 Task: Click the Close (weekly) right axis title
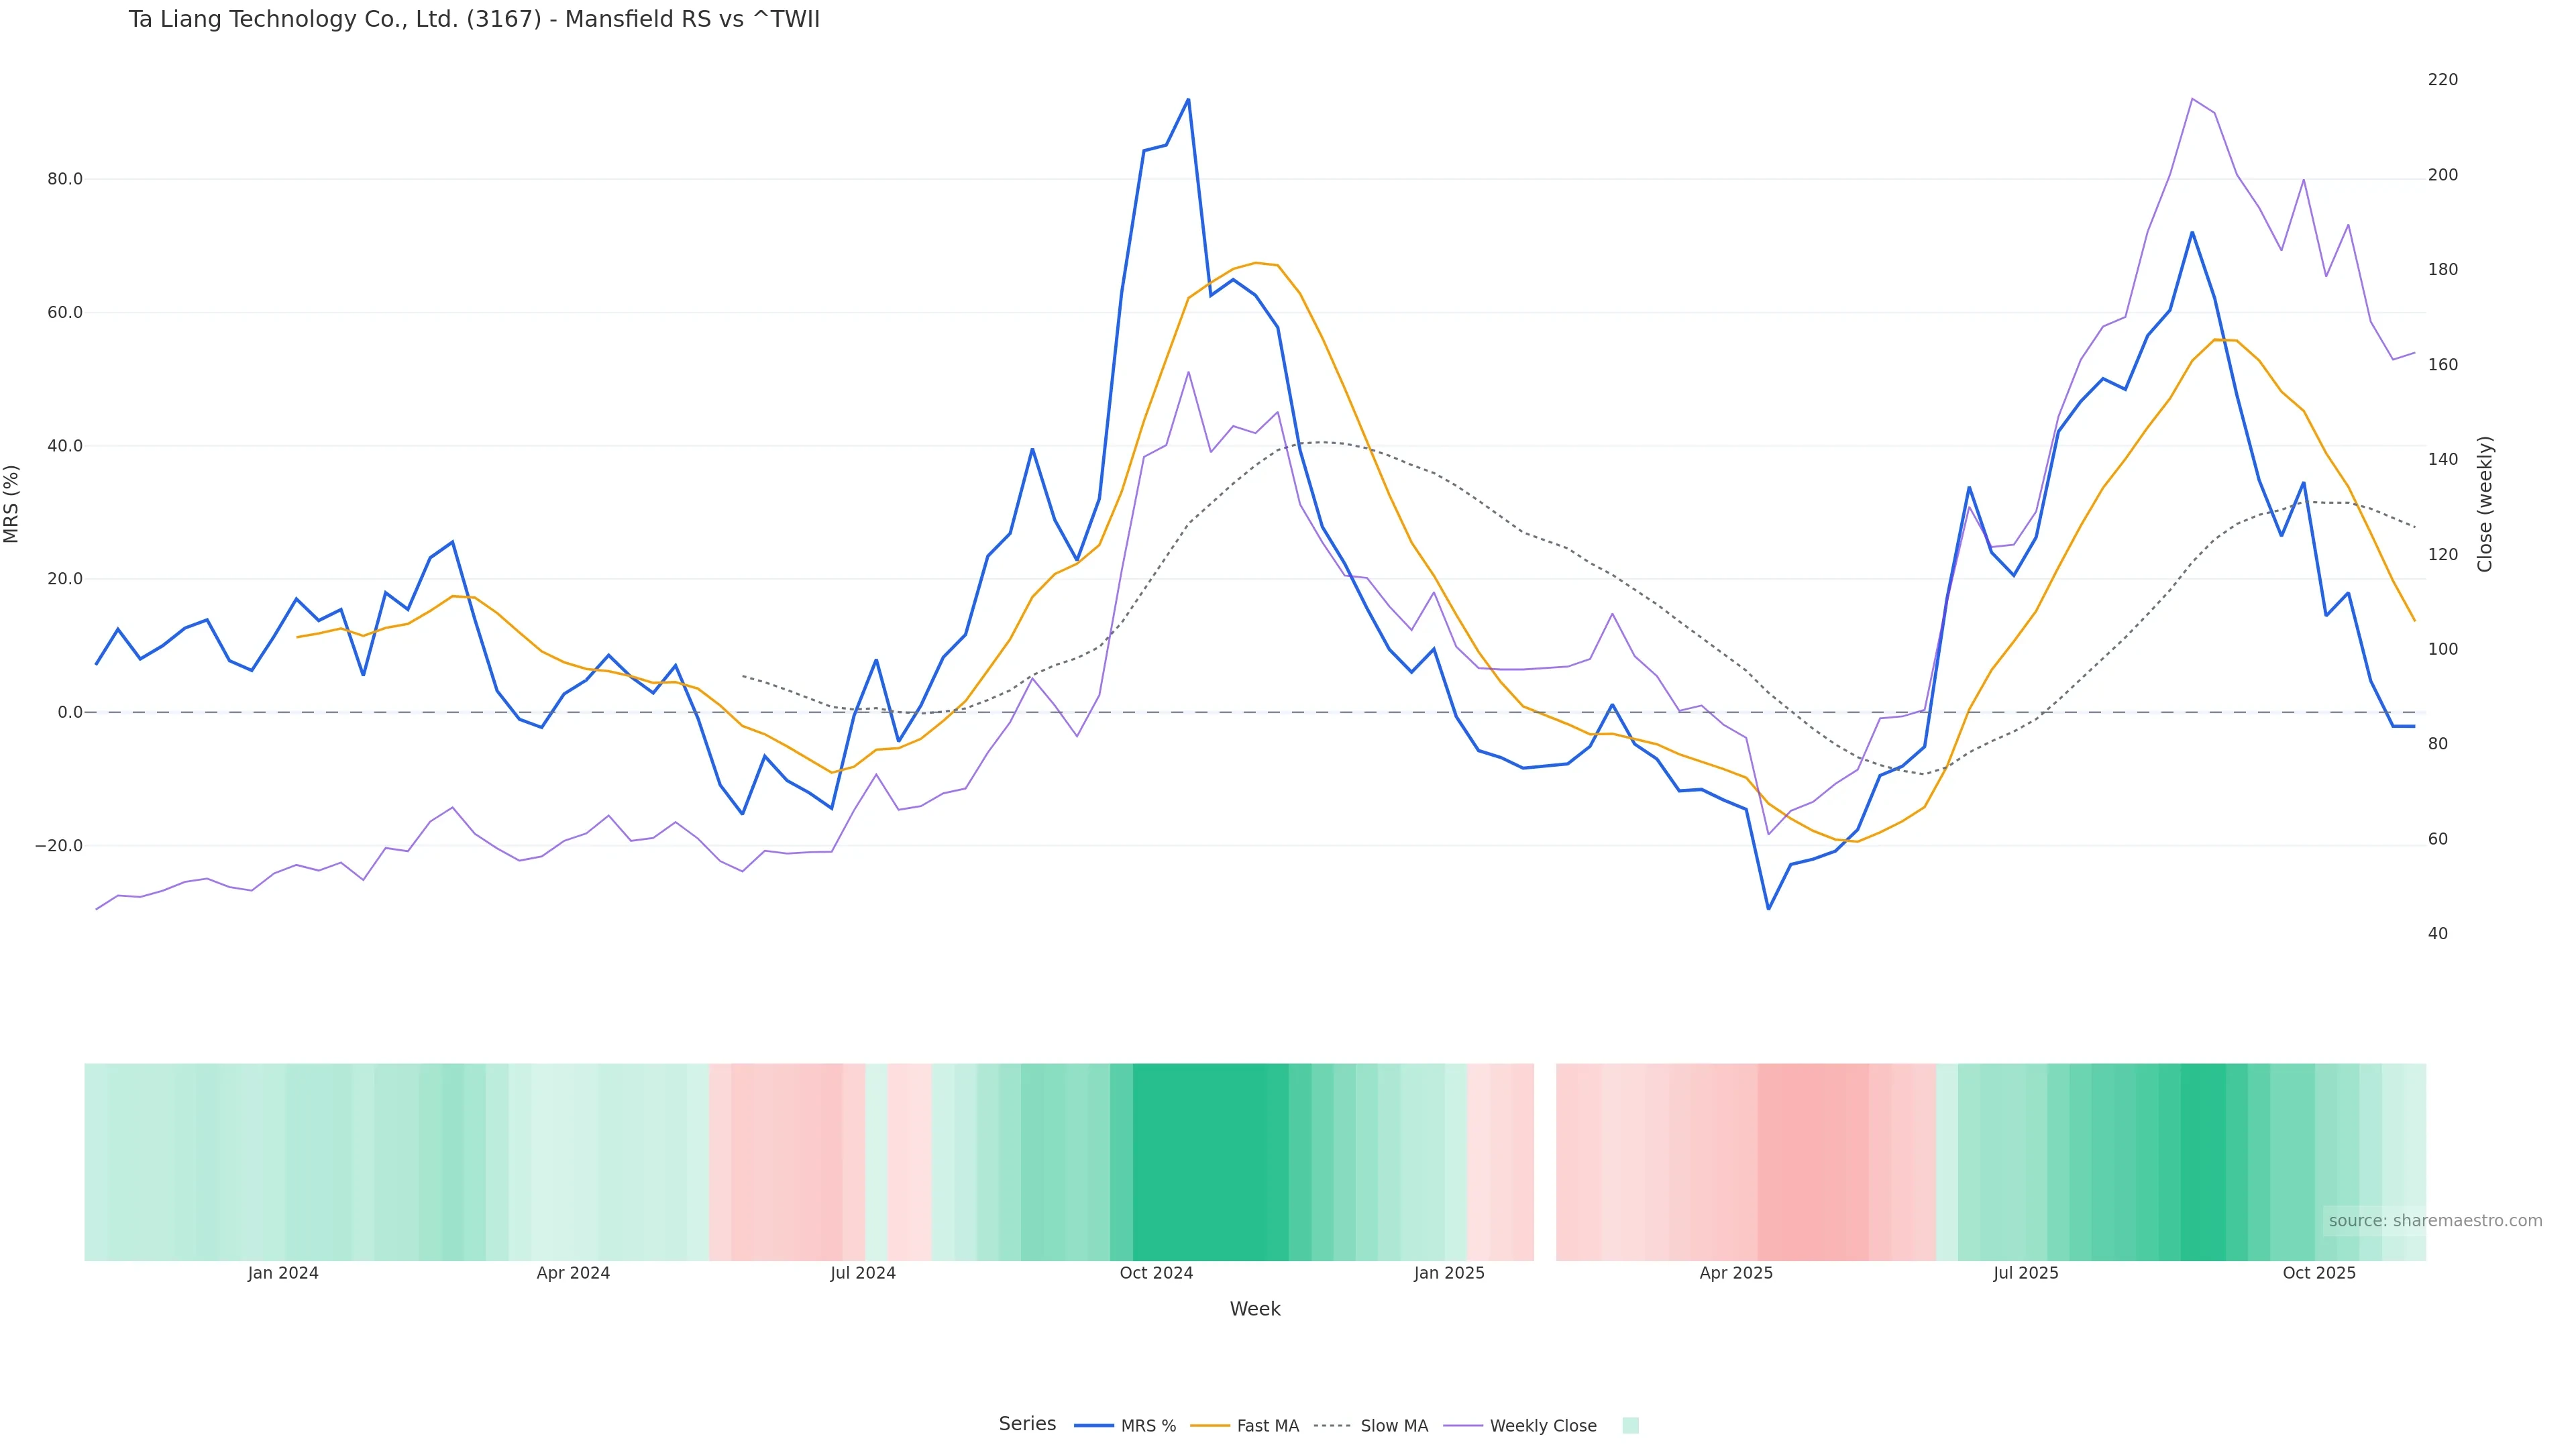pos(2485,504)
